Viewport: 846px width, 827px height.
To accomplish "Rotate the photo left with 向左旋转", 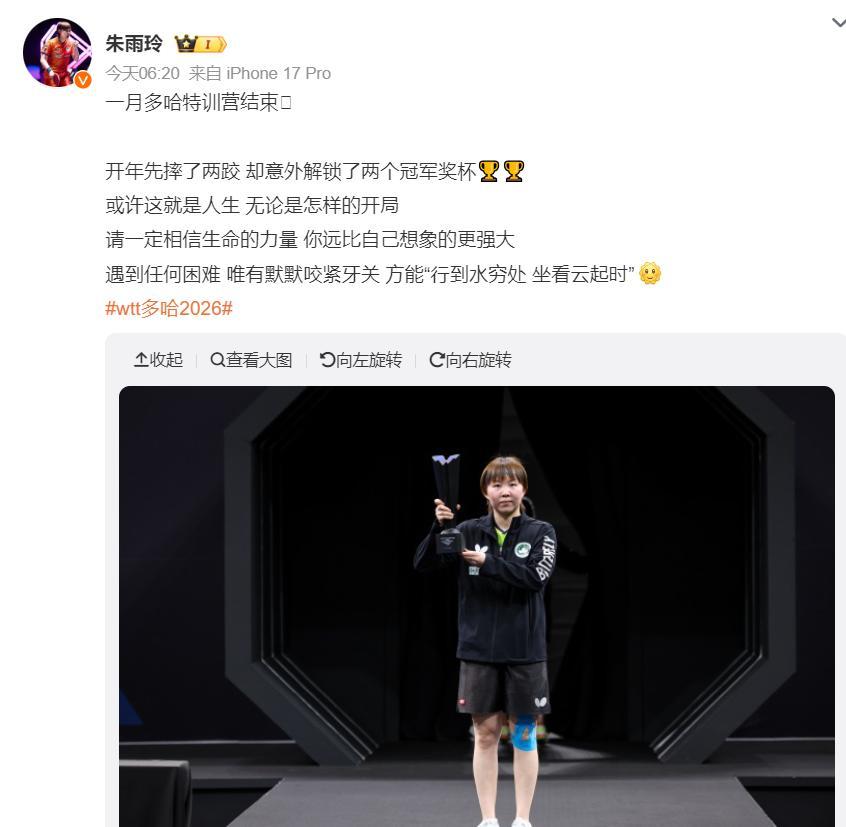I will (x=361, y=360).
